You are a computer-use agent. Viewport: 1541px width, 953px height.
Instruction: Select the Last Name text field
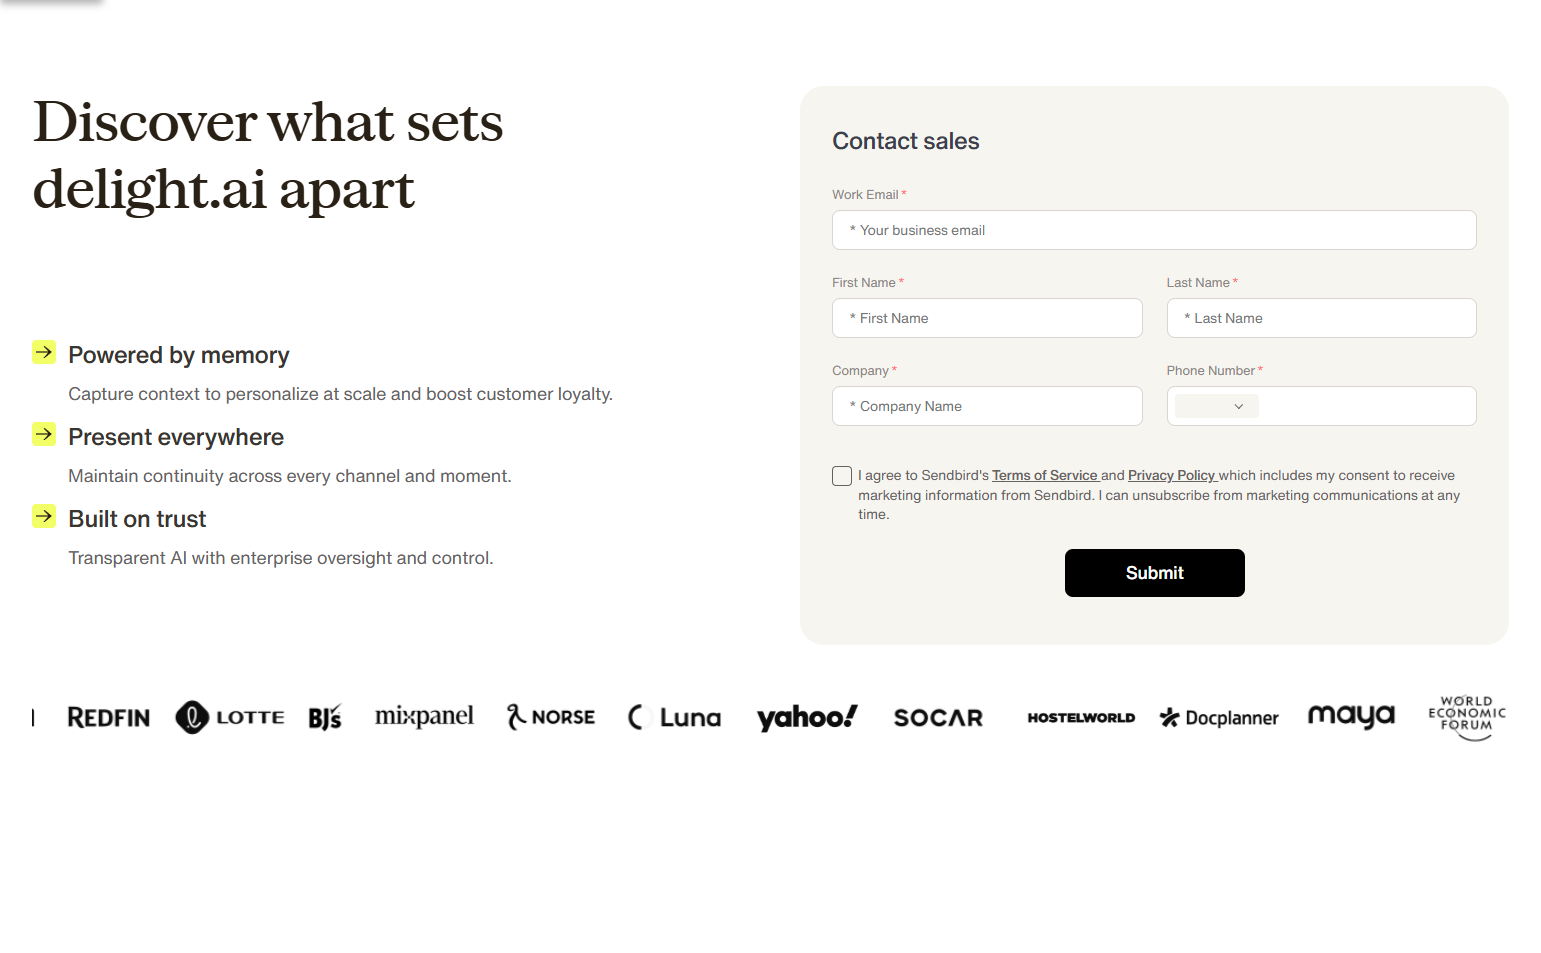(1321, 318)
